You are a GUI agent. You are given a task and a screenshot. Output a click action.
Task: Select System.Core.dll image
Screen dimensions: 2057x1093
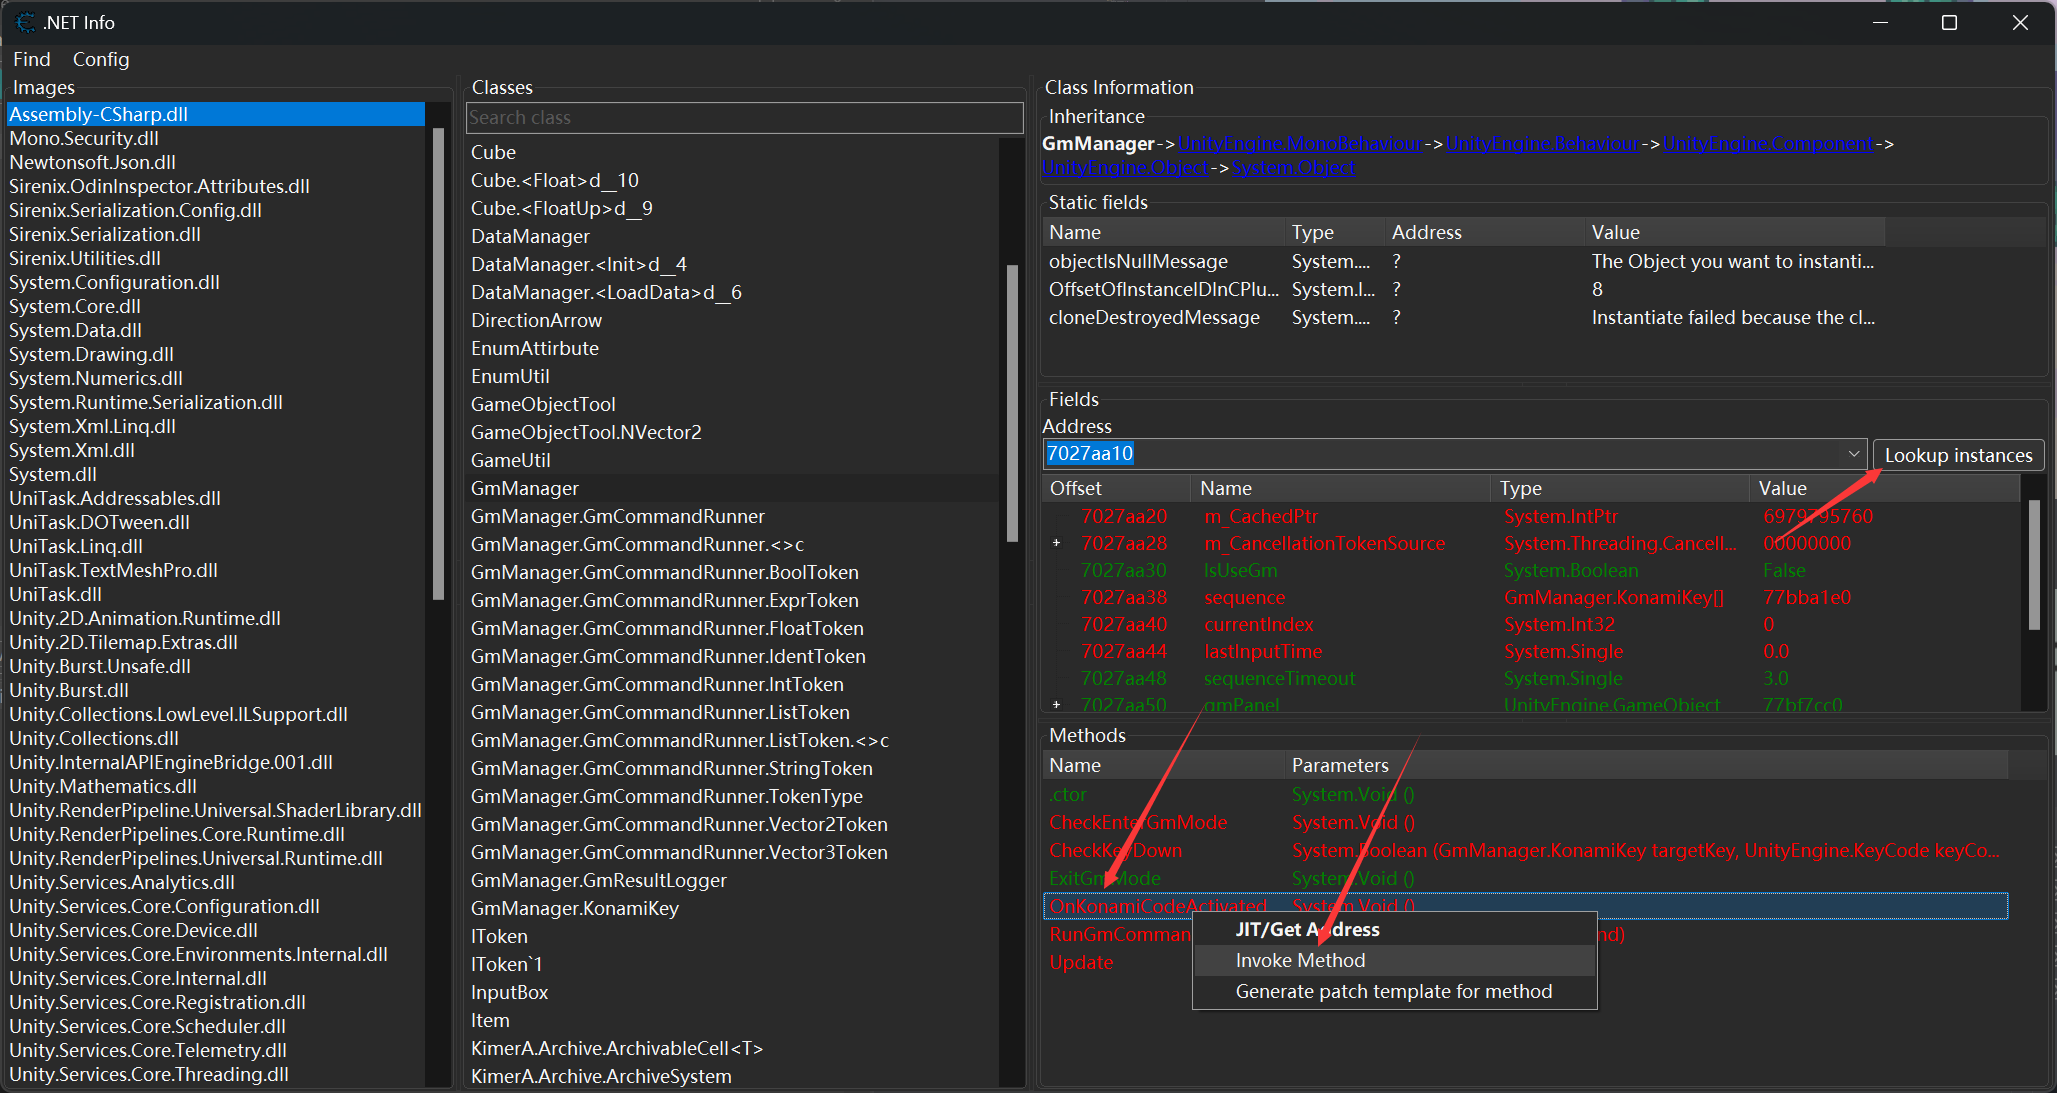(x=75, y=306)
